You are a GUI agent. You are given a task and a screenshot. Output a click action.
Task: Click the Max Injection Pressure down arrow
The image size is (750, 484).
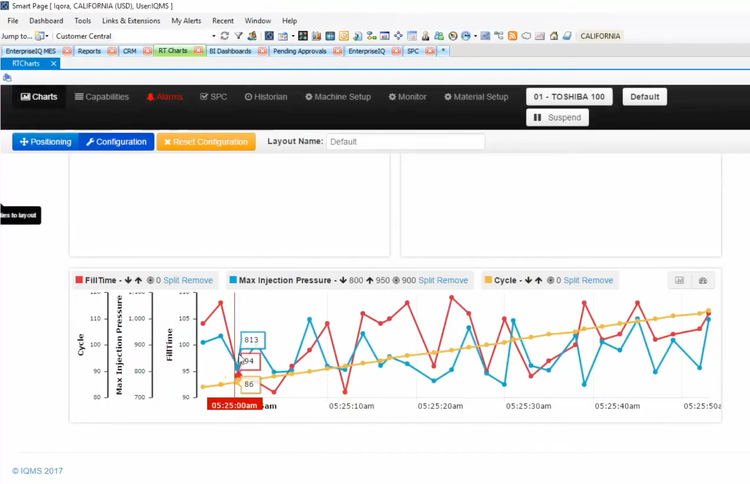343,280
